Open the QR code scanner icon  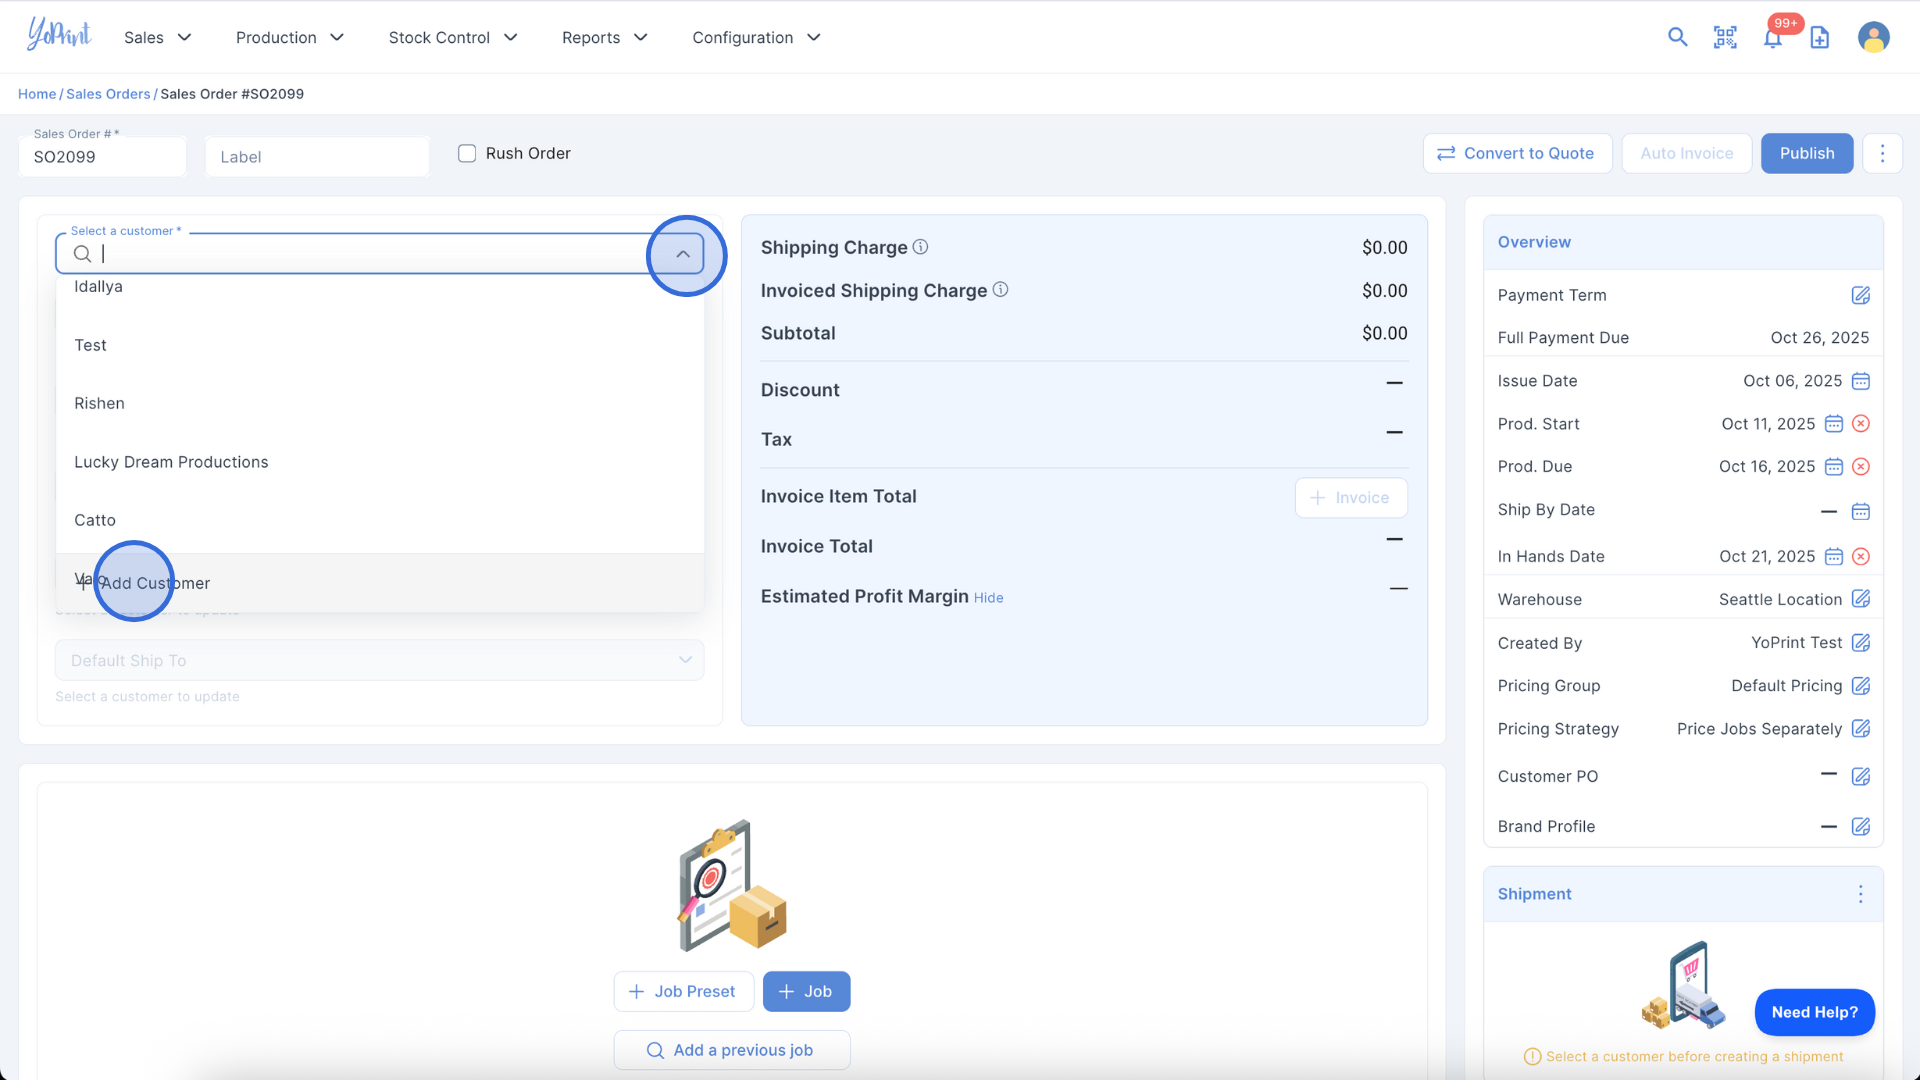pos(1725,37)
